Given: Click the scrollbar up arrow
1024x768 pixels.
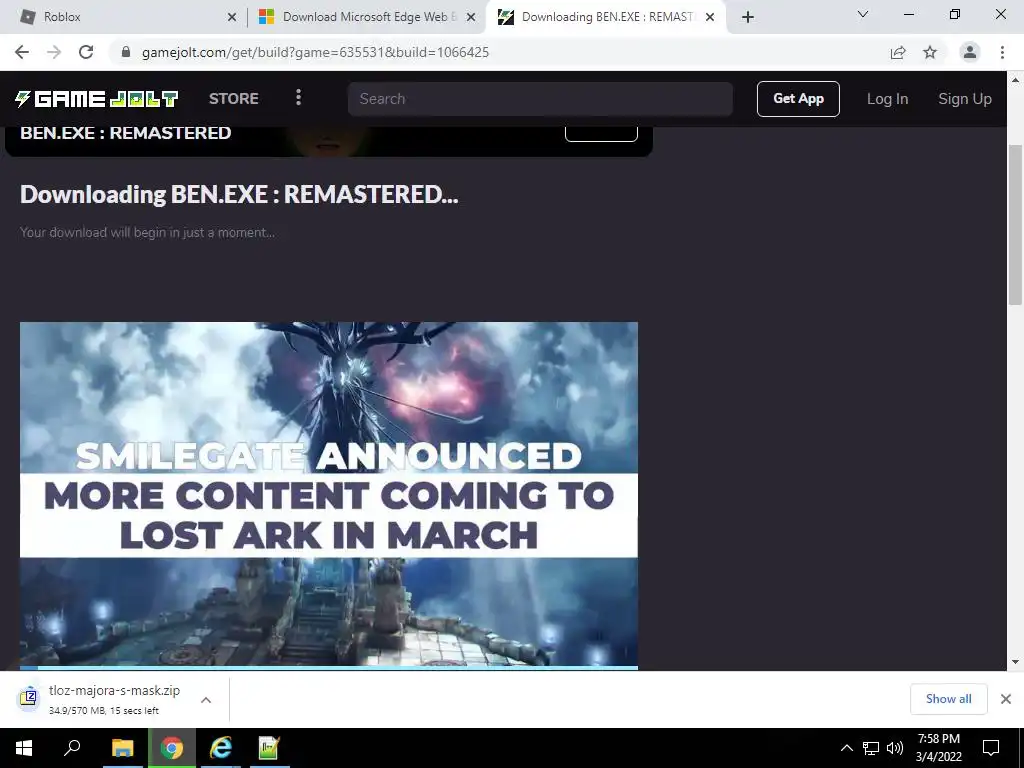Looking at the screenshot, I should (x=1015, y=80).
